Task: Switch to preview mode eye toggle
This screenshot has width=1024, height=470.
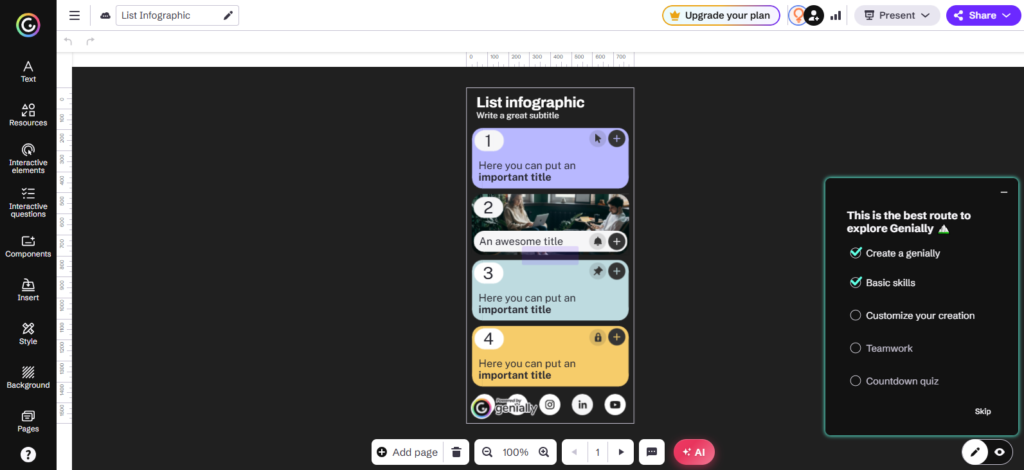Action: 999,452
